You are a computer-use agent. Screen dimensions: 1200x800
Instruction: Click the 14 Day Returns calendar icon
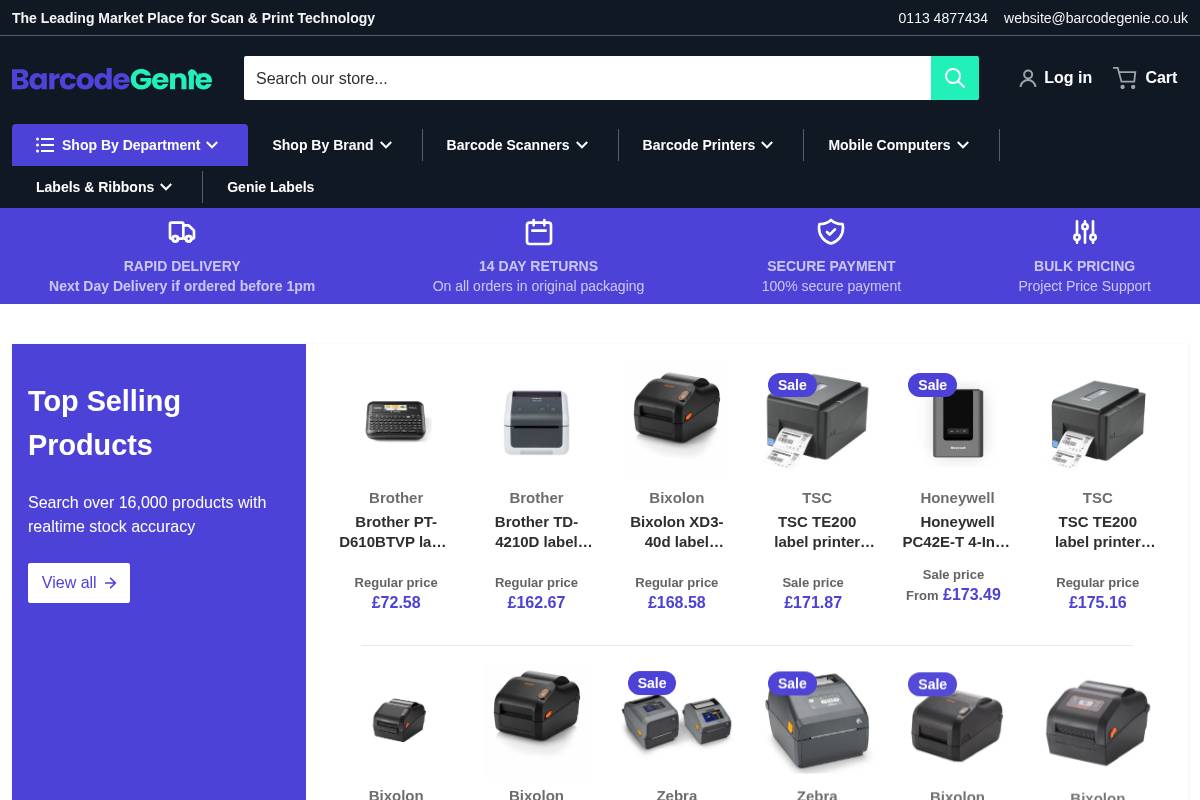pyautogui.click(x=539, y=232)
